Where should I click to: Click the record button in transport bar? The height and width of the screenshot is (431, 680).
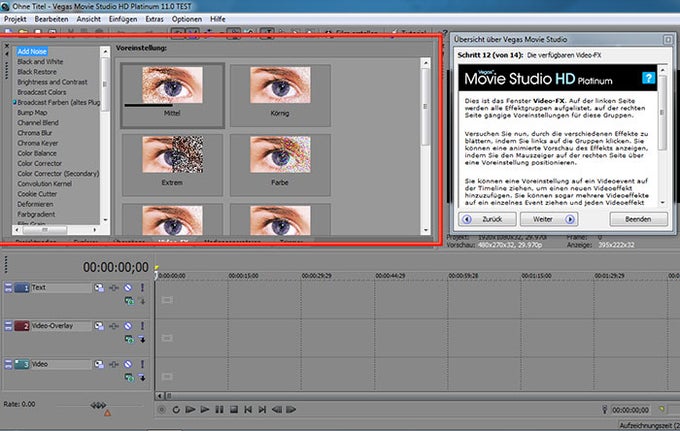162,409
